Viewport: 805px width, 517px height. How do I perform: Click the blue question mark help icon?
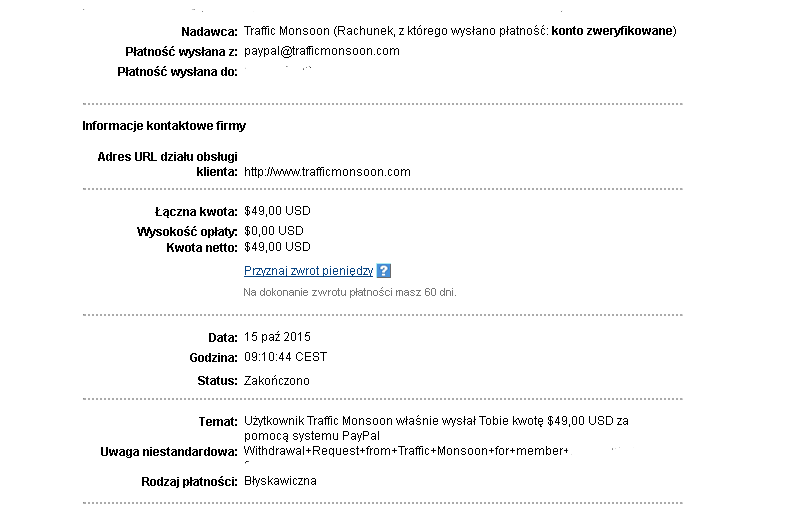pyautogui.click(x=384, y=271)
